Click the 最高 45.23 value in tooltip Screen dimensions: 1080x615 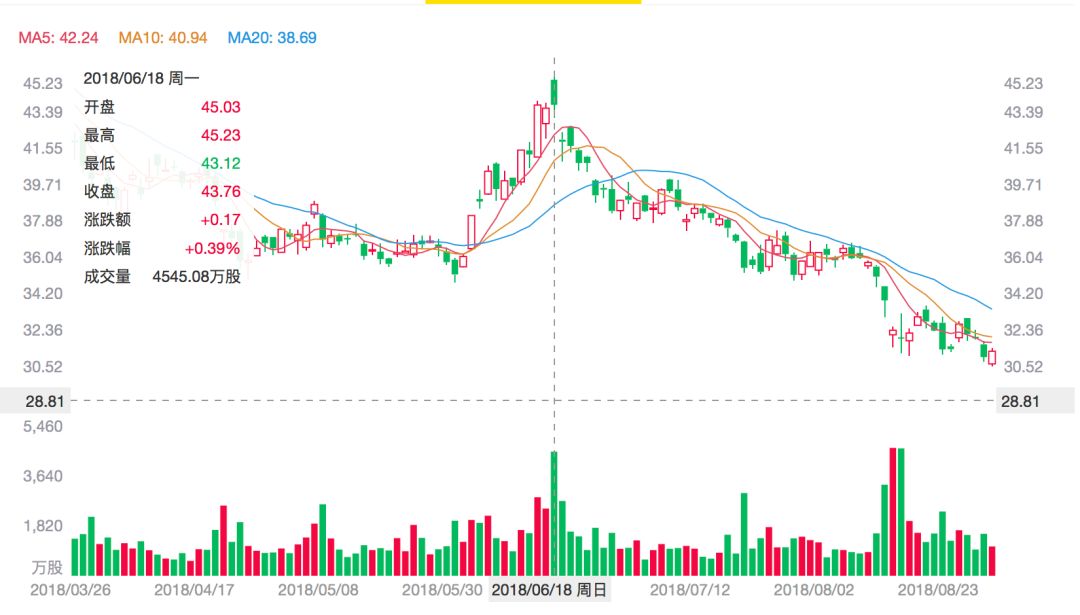(x=220, y=135)
